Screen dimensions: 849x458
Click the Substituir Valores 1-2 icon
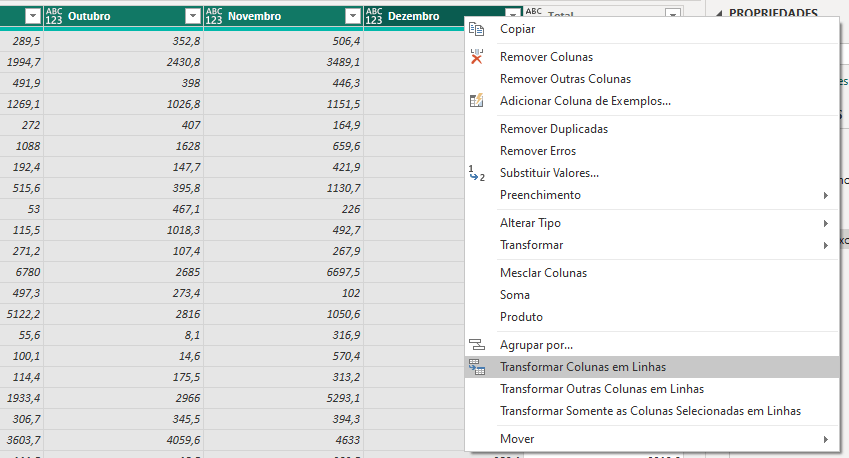coord(476,173)
